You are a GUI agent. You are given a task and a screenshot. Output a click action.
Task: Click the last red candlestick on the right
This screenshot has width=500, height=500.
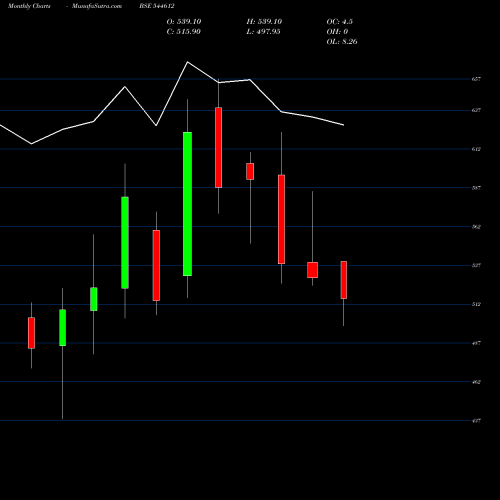coord(344,280)
